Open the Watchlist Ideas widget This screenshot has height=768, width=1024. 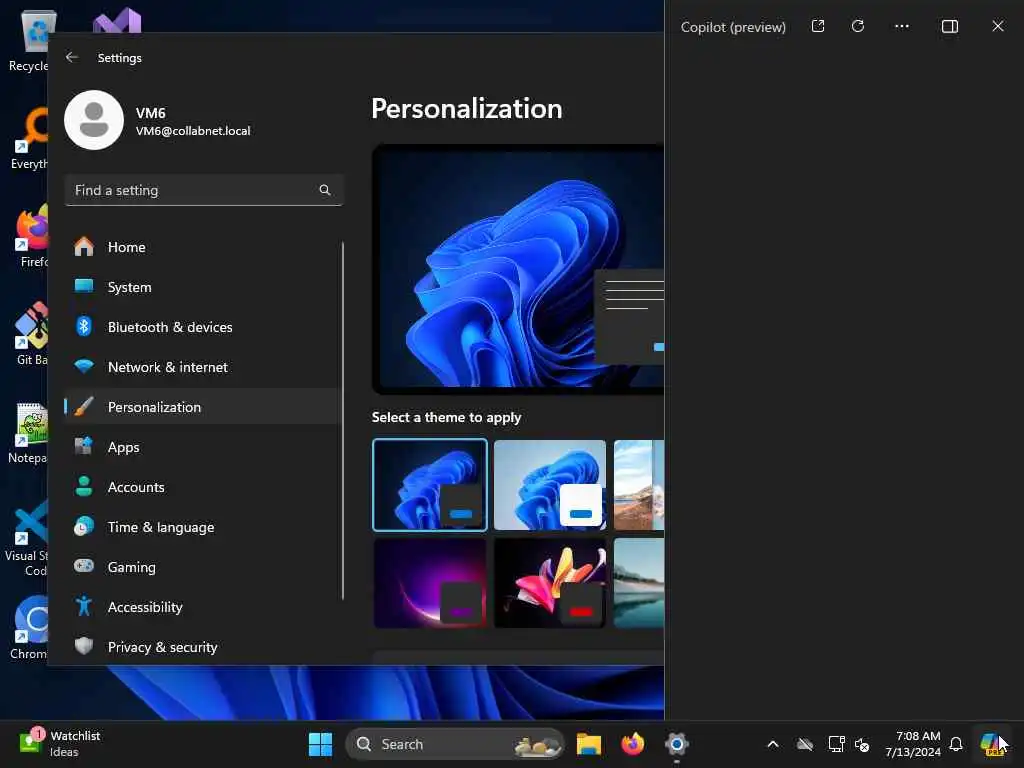[60, 744]
